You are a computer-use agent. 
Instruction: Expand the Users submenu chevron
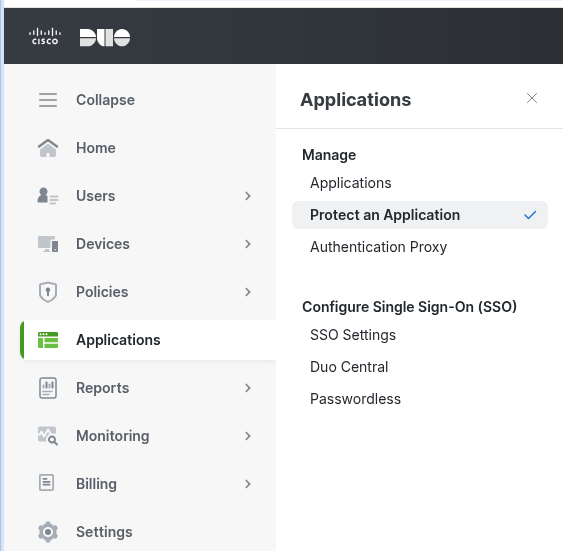(247, 196)
